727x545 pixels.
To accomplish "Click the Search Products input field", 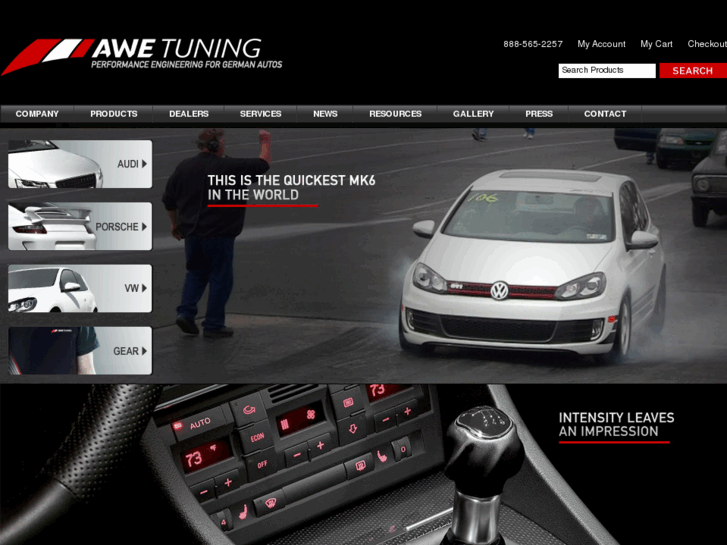I will coord(607,71).
